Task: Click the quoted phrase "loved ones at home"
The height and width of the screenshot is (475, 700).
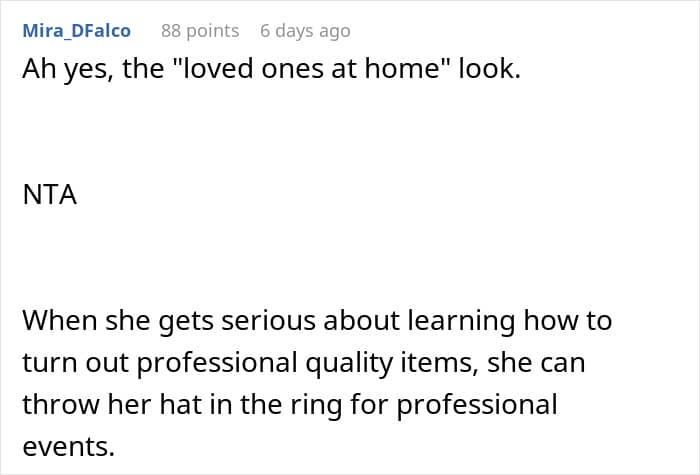Action: coord(309,68)
